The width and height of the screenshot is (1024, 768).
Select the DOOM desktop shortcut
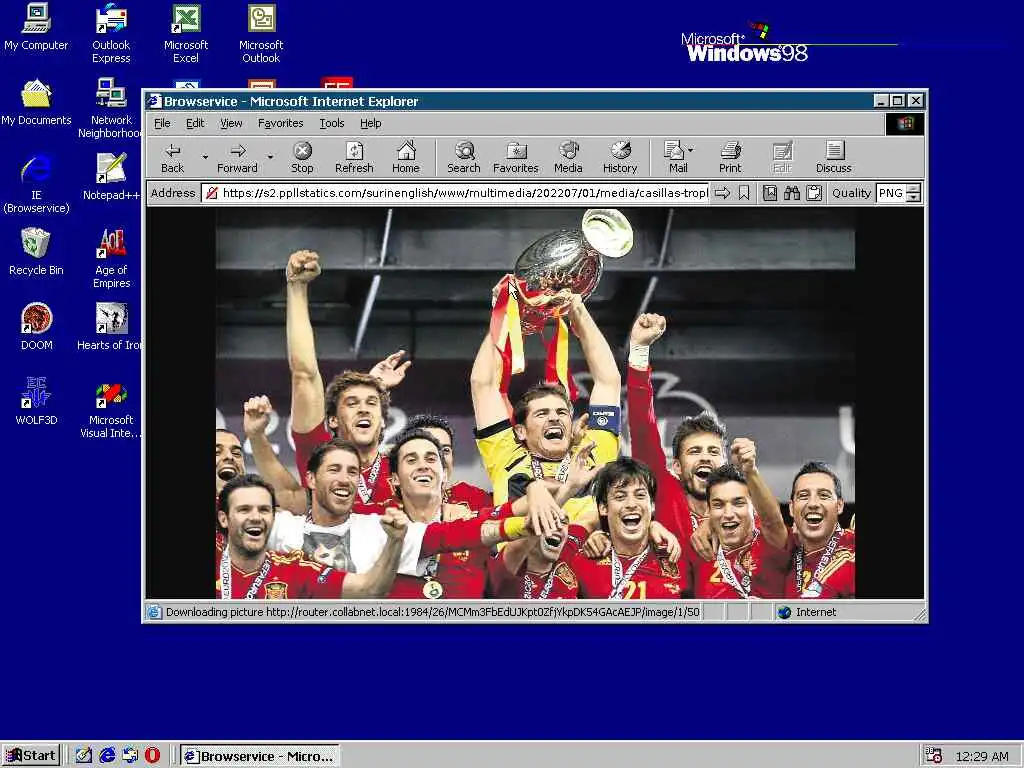click(36, 327)
